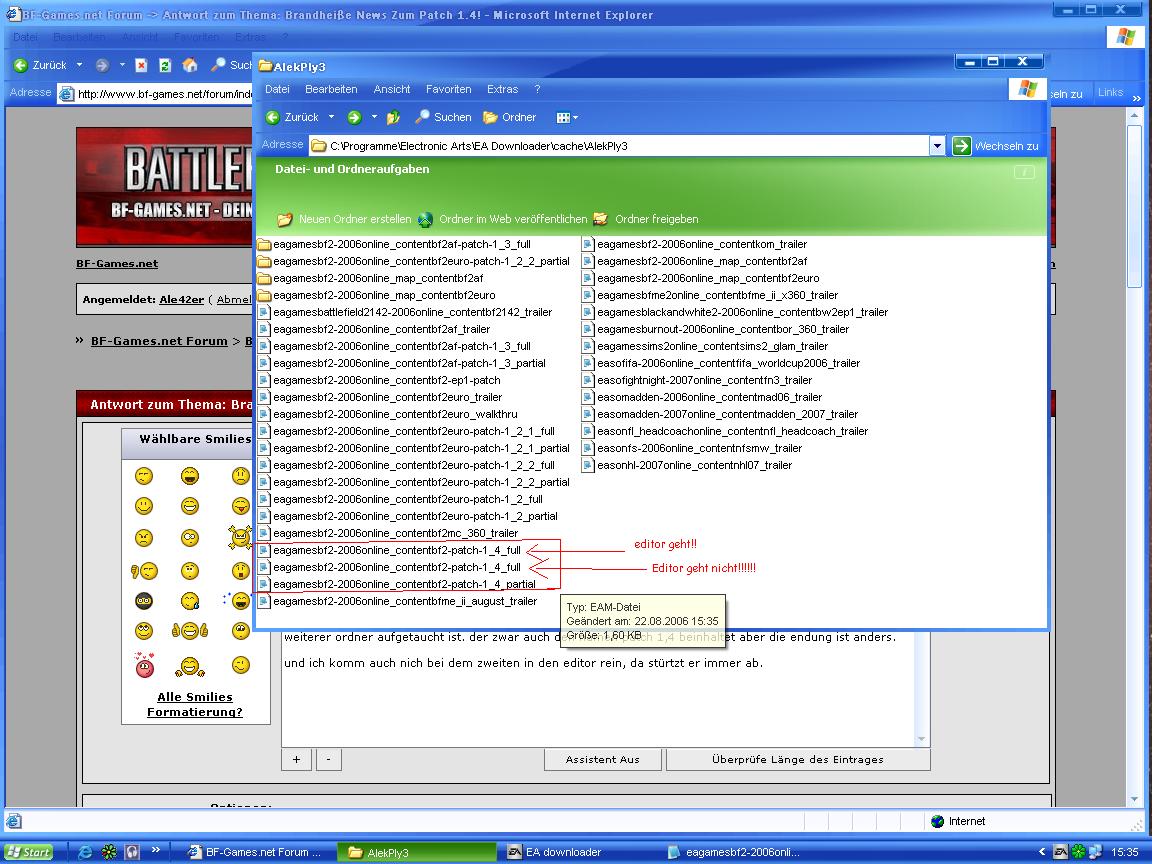Viewport: 1152px width, 864px height.
Task: Click Formatierung? link in forum
Action: click(x=195, y=712)
